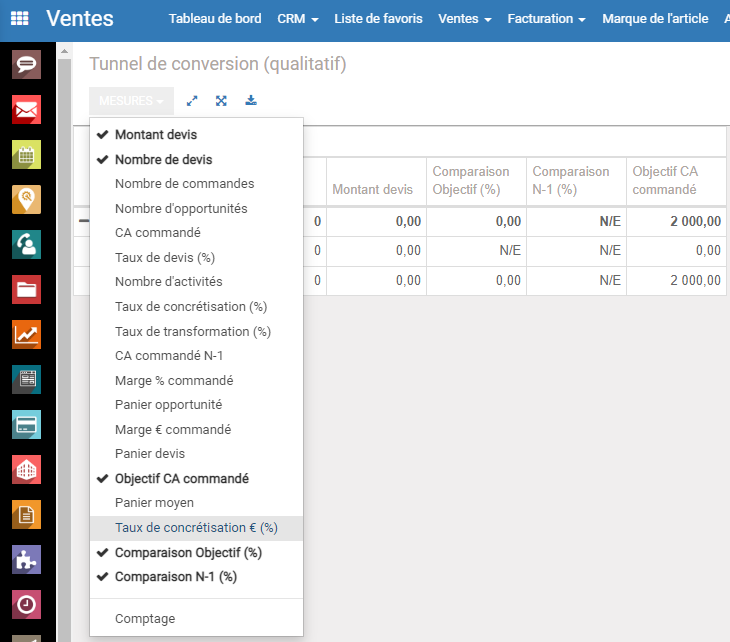This screenshot has height=642, width=730.
Task: Enable the Nombre de commandes measure
Action: click(196, 183)
